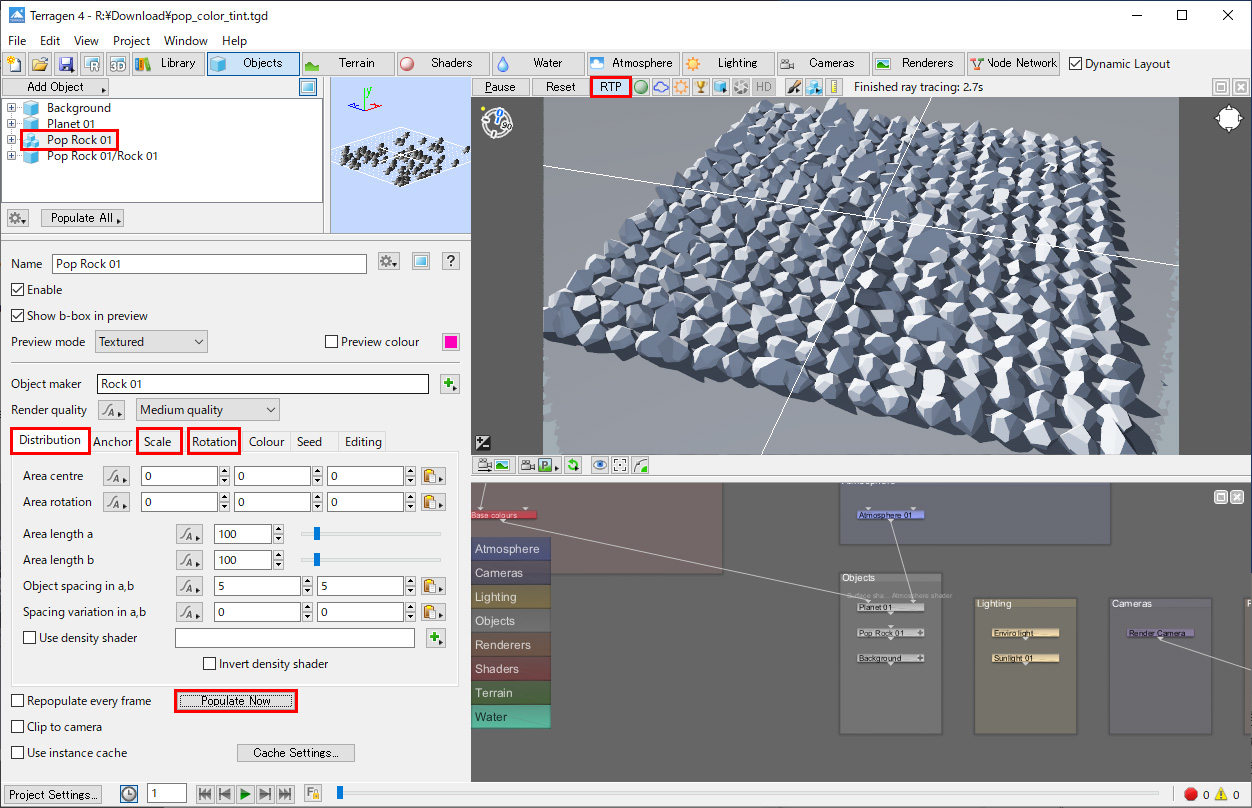Uncheck the Dynamic Layout checkbox

tap(1076, 64)
